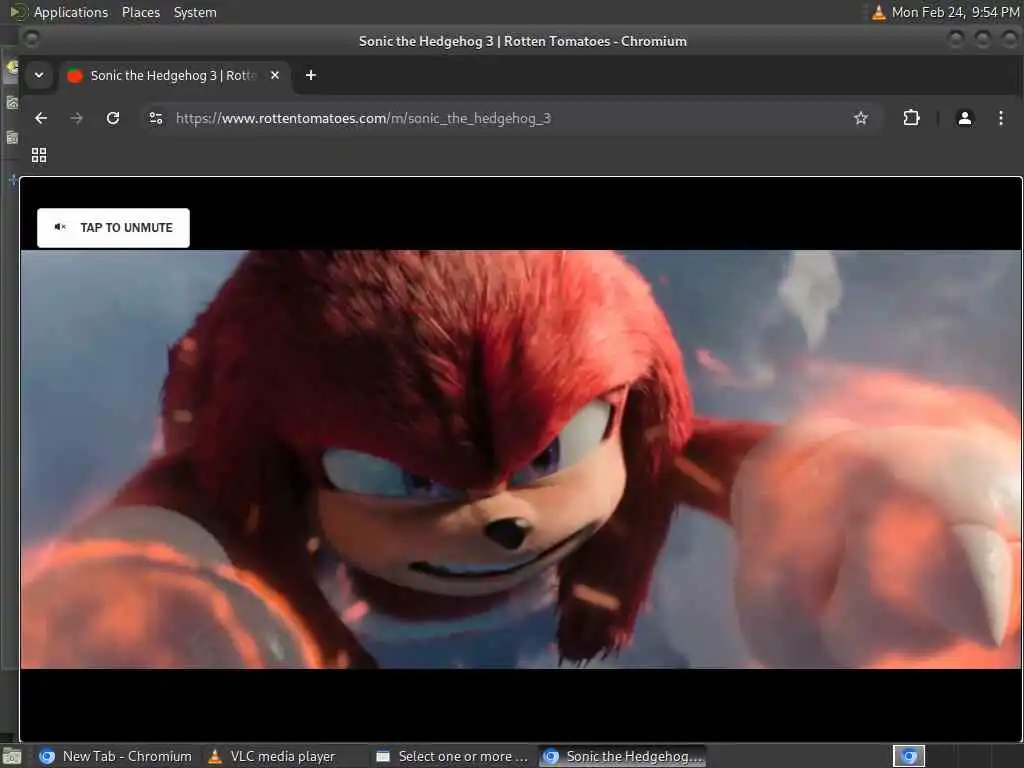This screenshot has height=768, width=1024.
Task: Open site information icon in address bar
Action: (x=156, y=118)
